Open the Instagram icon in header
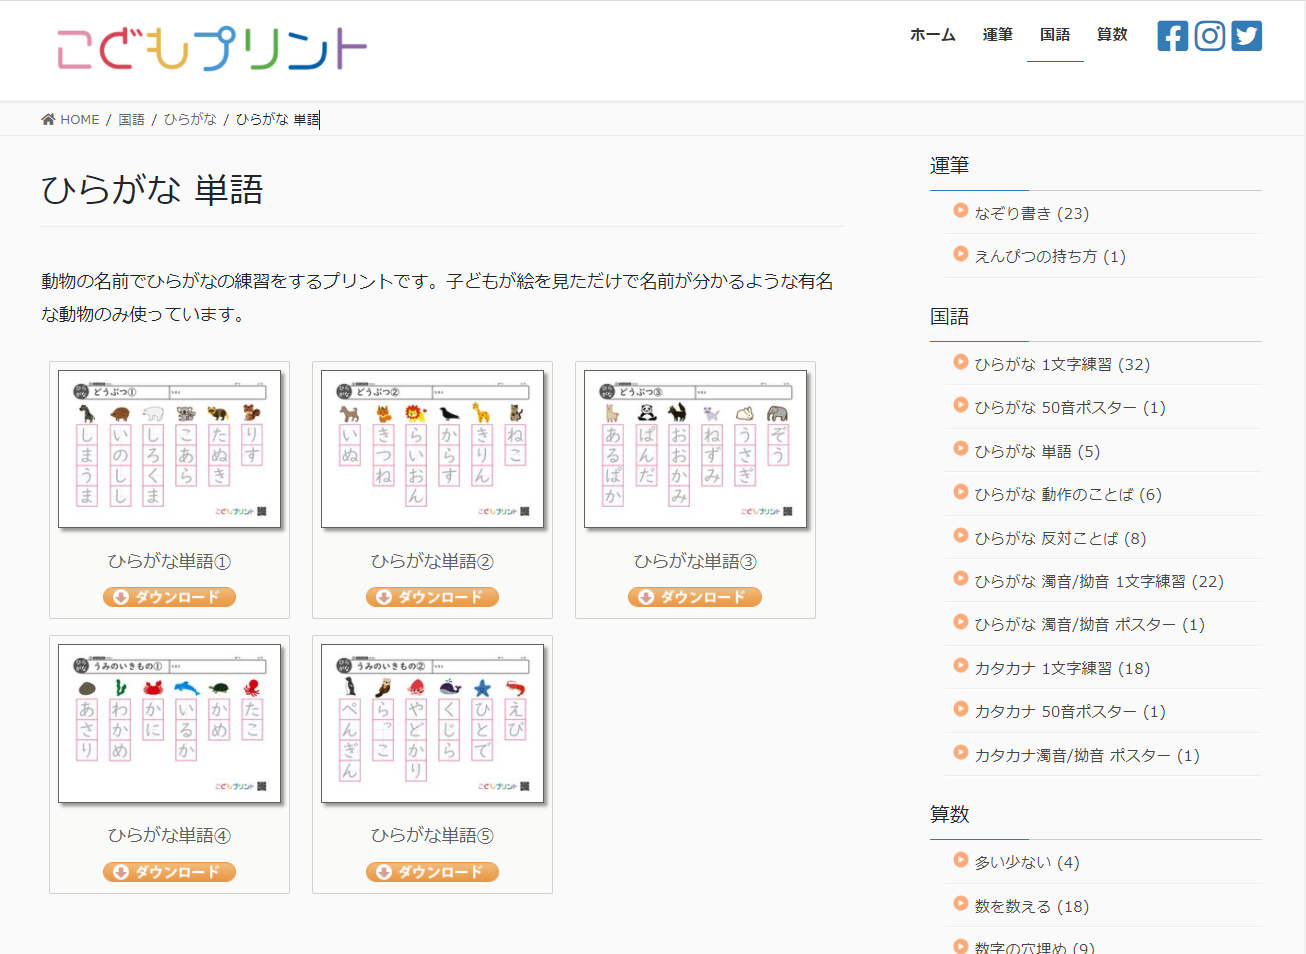 click(x=1210, y=36)
